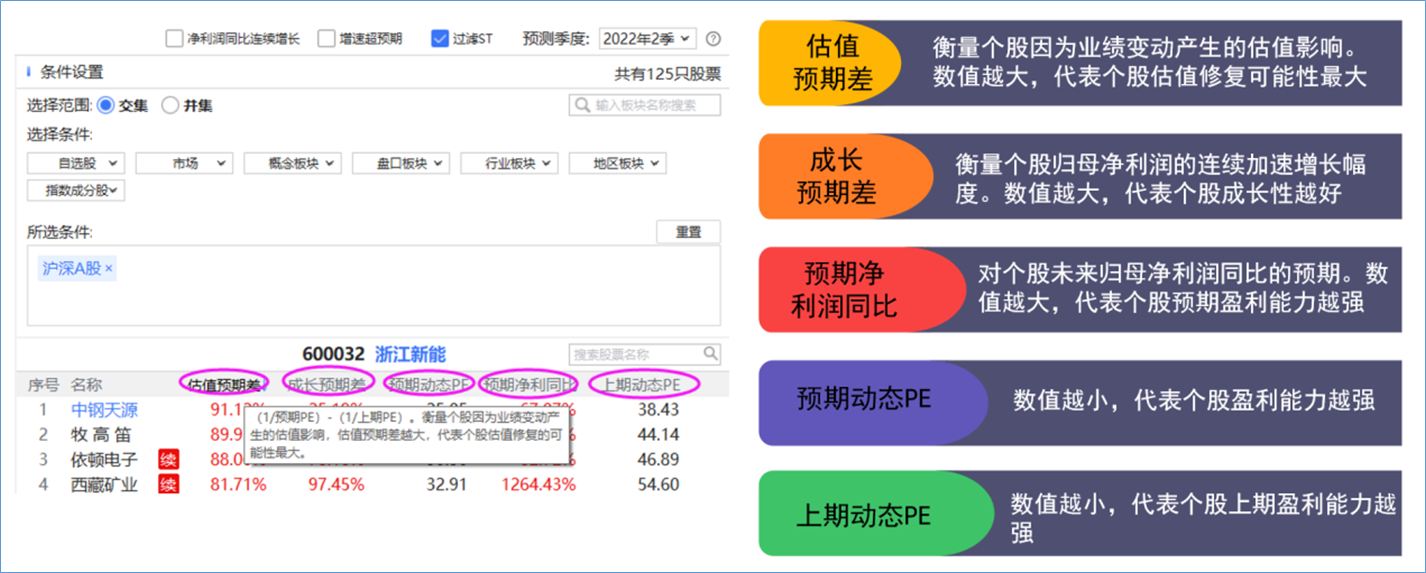The height and width of the screenshot is (573, 1426).
Task: Click the 32.91 value in 西藏矿业 row
Action: point(447,485)
